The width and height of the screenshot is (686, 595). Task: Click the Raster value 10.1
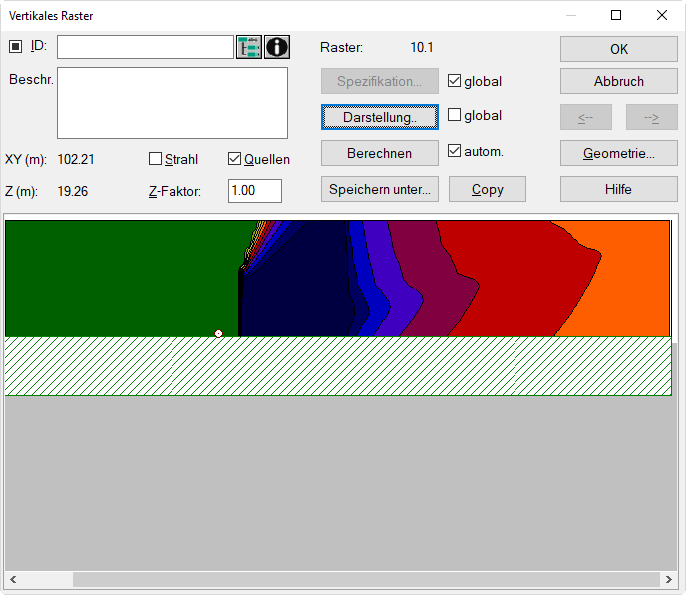pos(422,47)
